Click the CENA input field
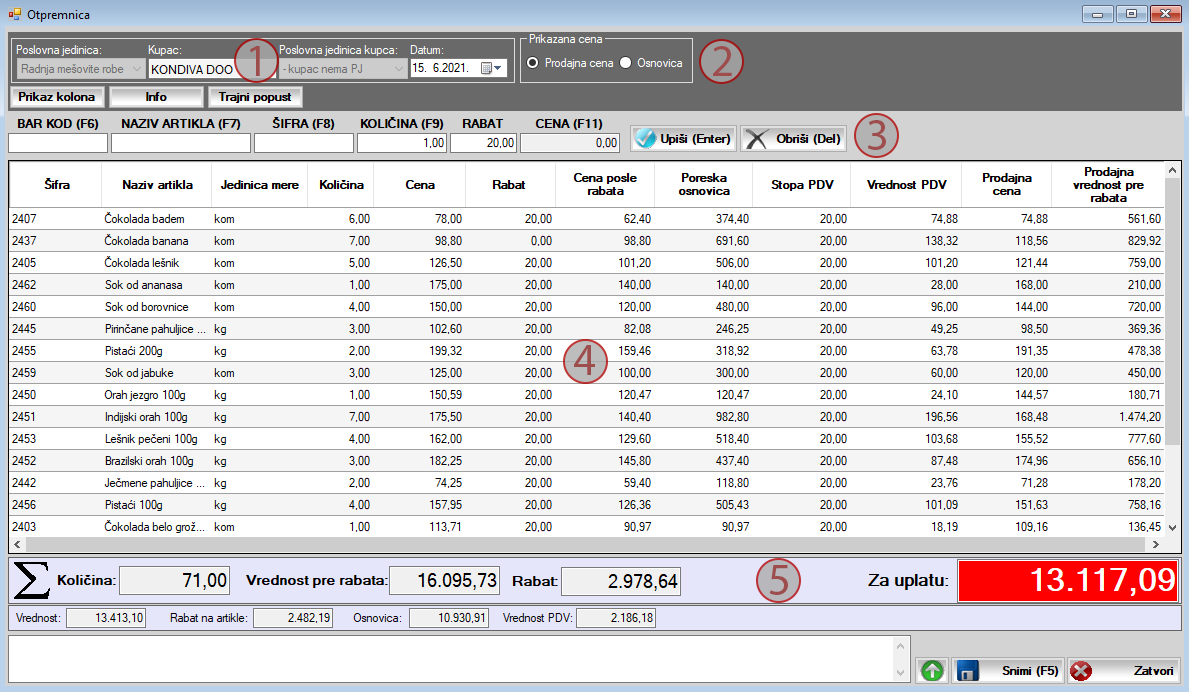1189x692 pixels. (569, 142)
